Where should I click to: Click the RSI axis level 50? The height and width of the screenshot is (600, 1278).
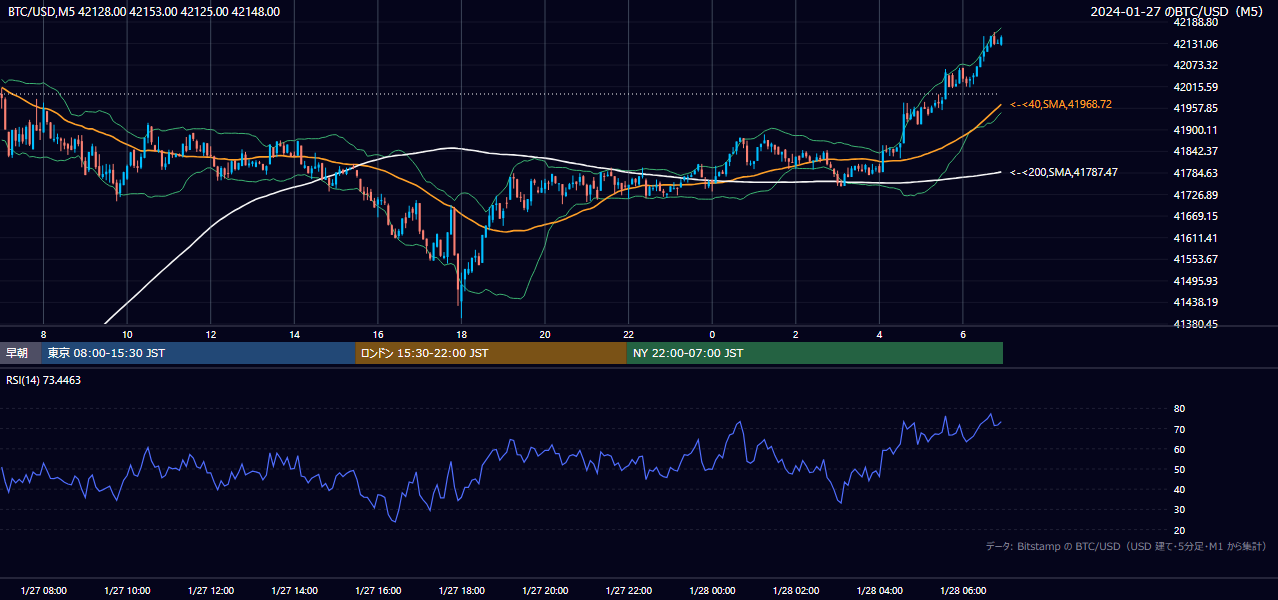point(1179,469)
